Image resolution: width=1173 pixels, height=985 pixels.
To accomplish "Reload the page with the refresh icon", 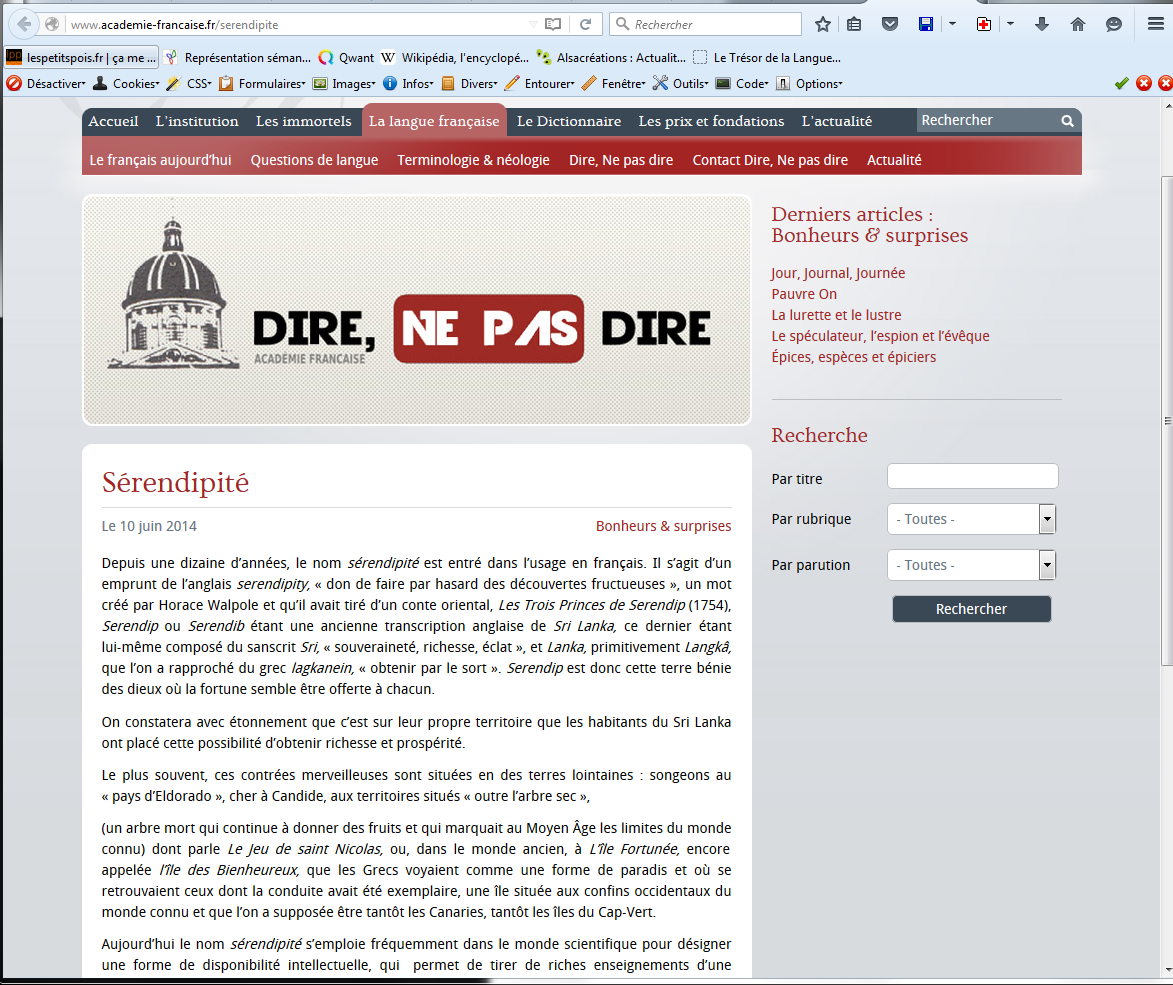I will click(585, 24).
